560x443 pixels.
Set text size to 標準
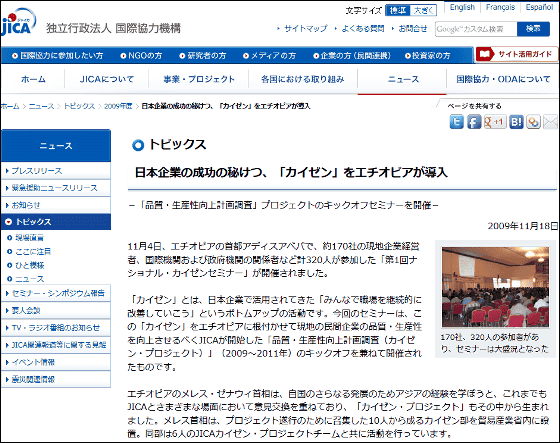pos(398,11)
